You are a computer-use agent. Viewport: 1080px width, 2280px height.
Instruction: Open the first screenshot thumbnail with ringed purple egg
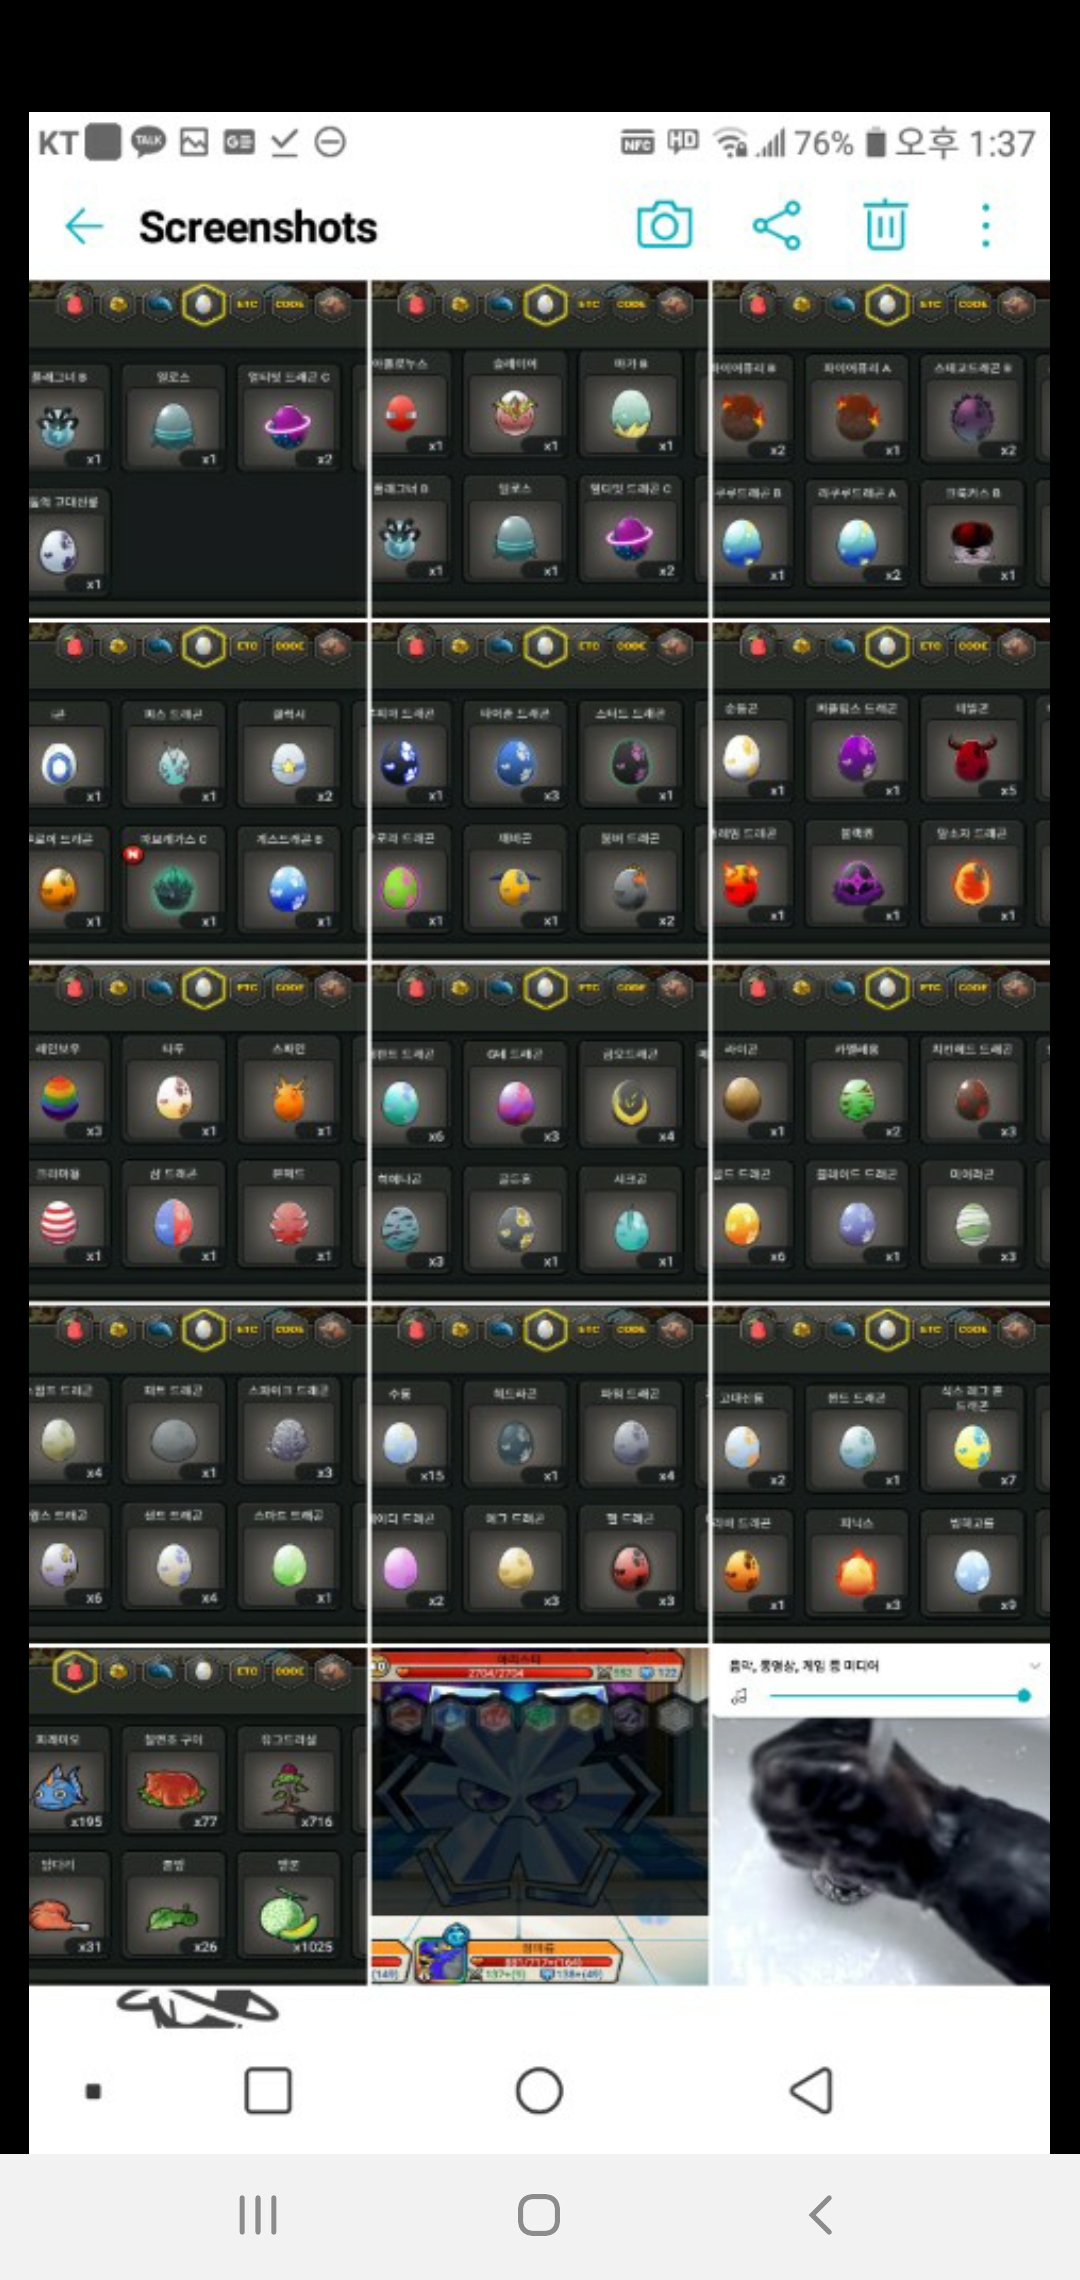click(198, 448)
